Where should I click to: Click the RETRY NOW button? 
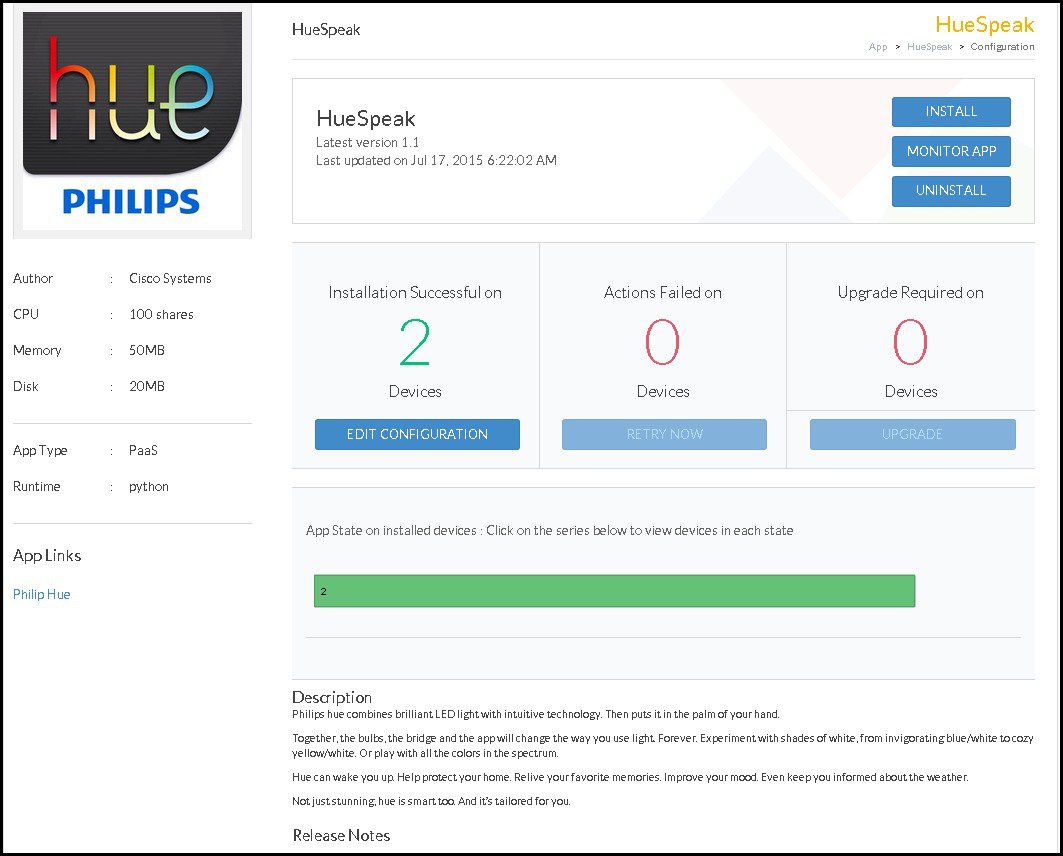click(x=664, y=434)
